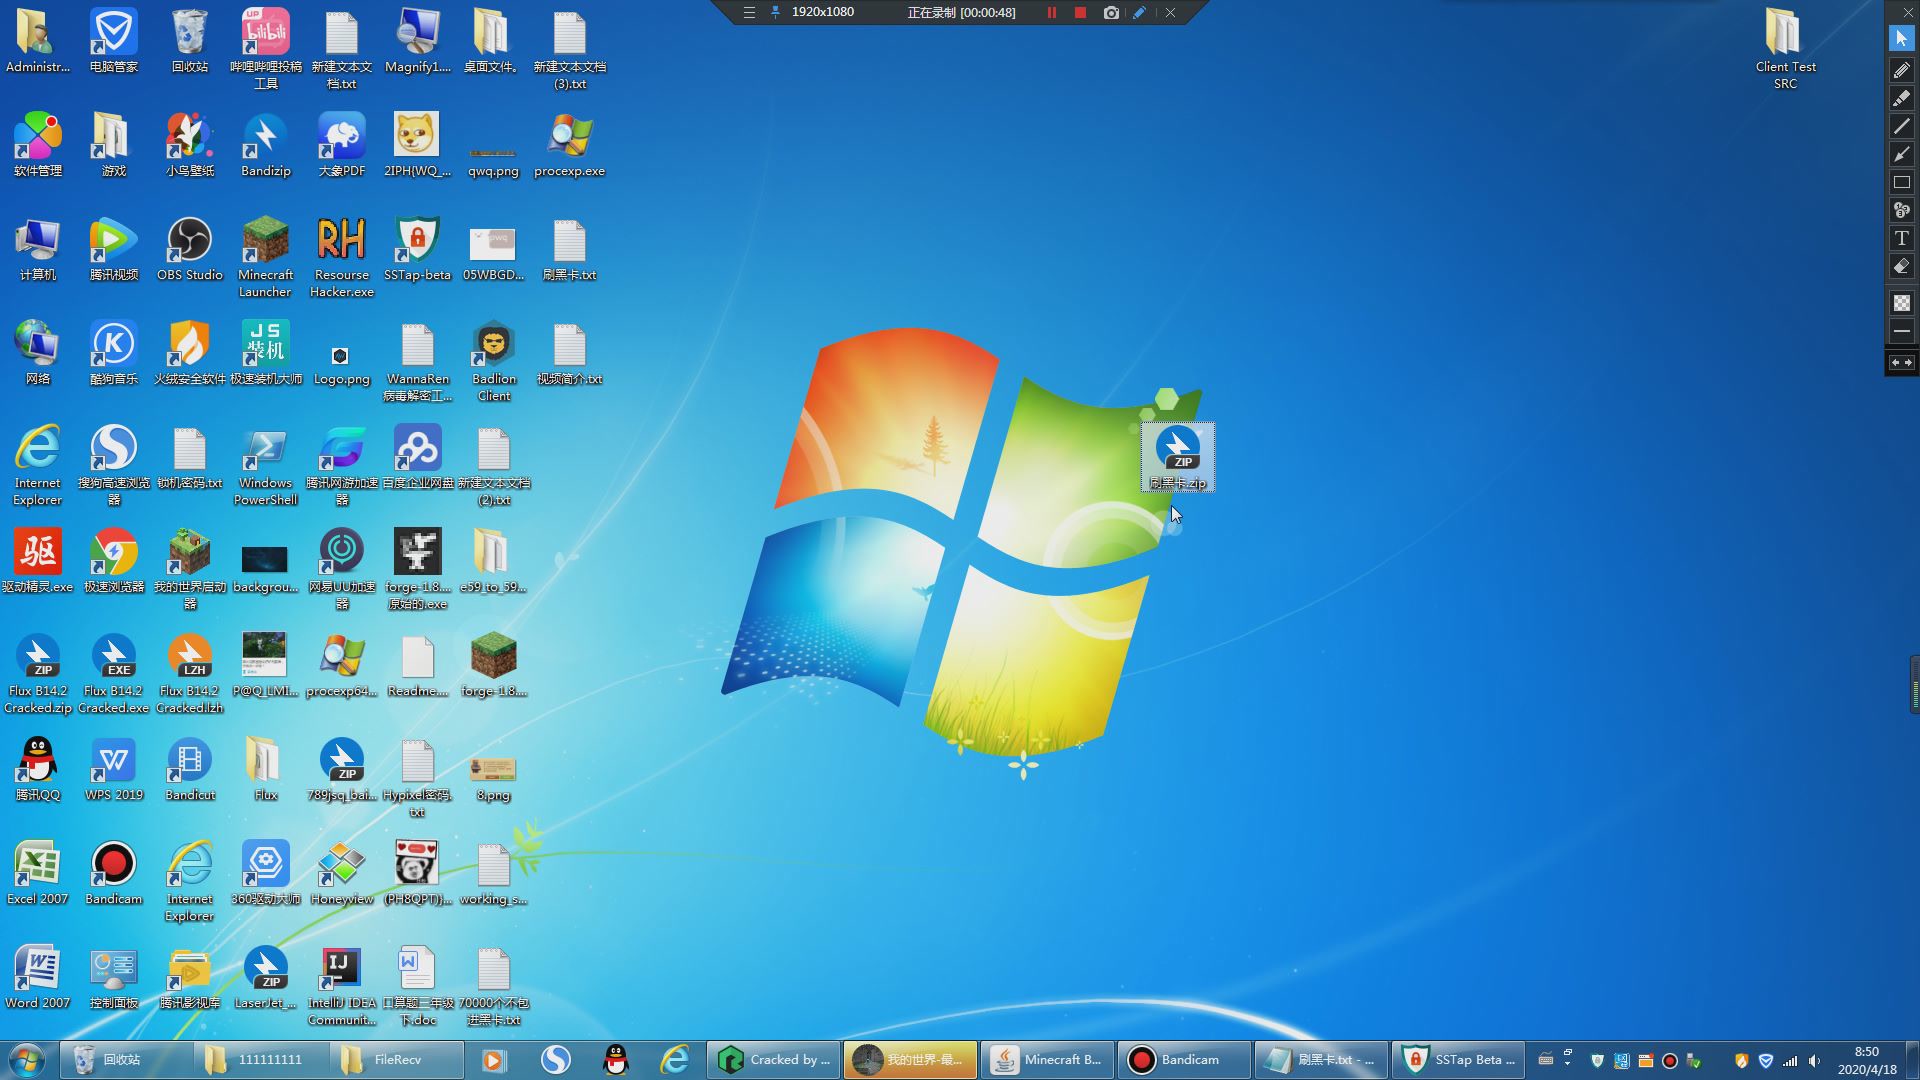Select the Badlion Client shortcut
Viewport: 1920px width, 1080px height.
[x=494, y=361]
